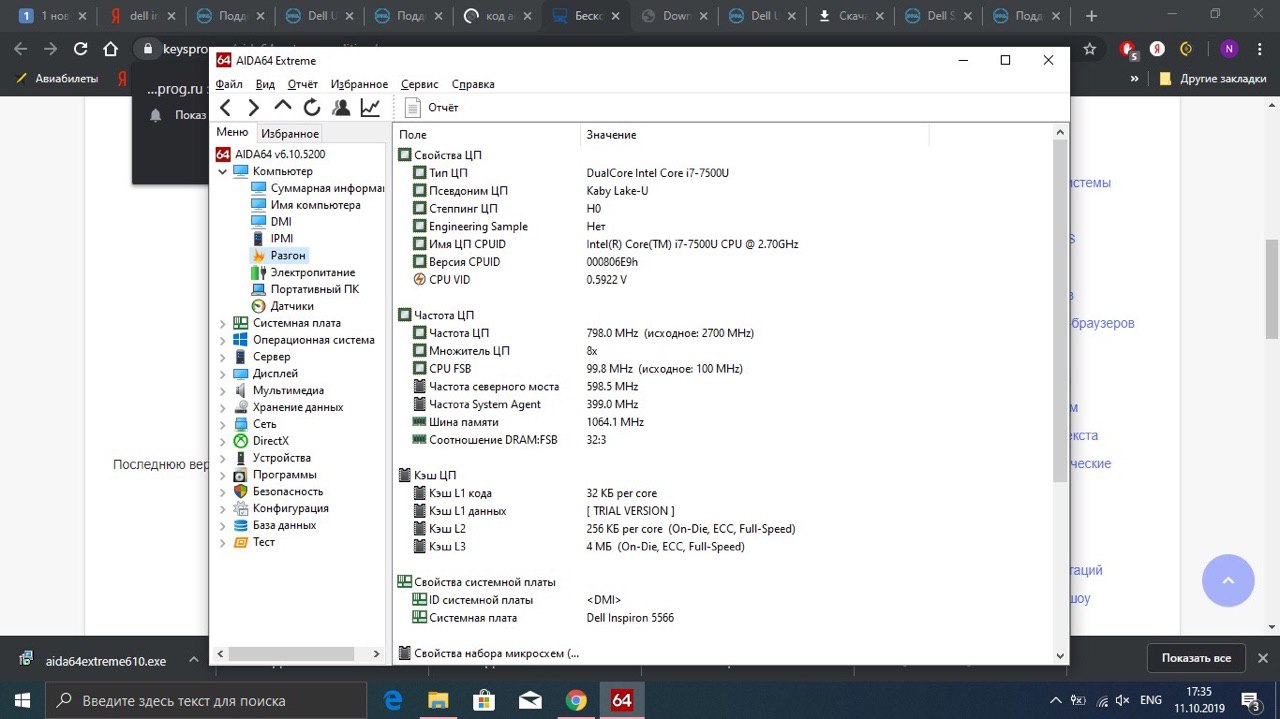1280x719 pixels.
Task: Open the Windows Start menu
Action: point(22,699)
